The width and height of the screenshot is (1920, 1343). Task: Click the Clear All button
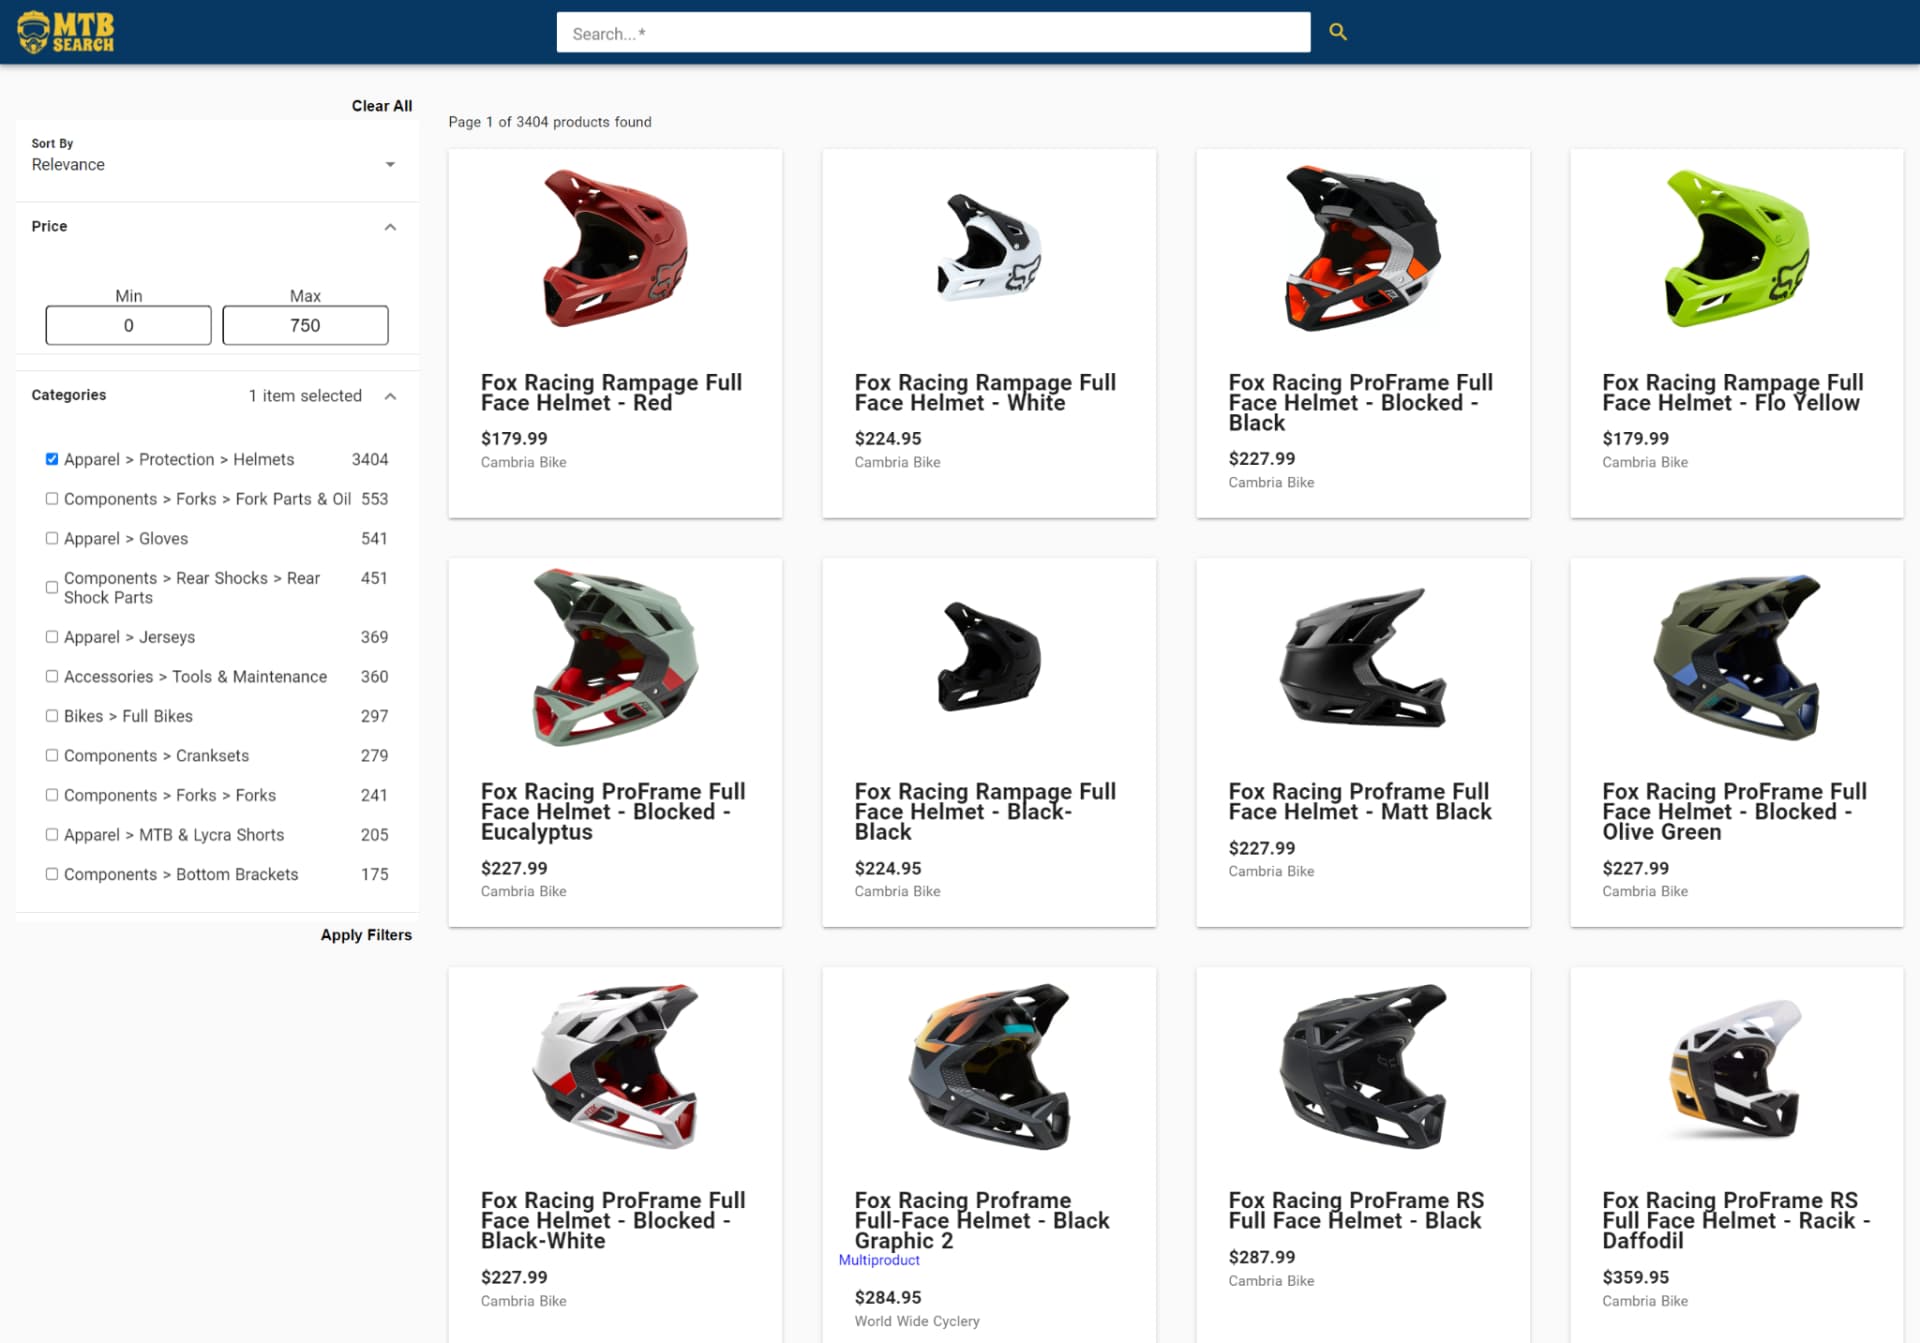point(381,106)
